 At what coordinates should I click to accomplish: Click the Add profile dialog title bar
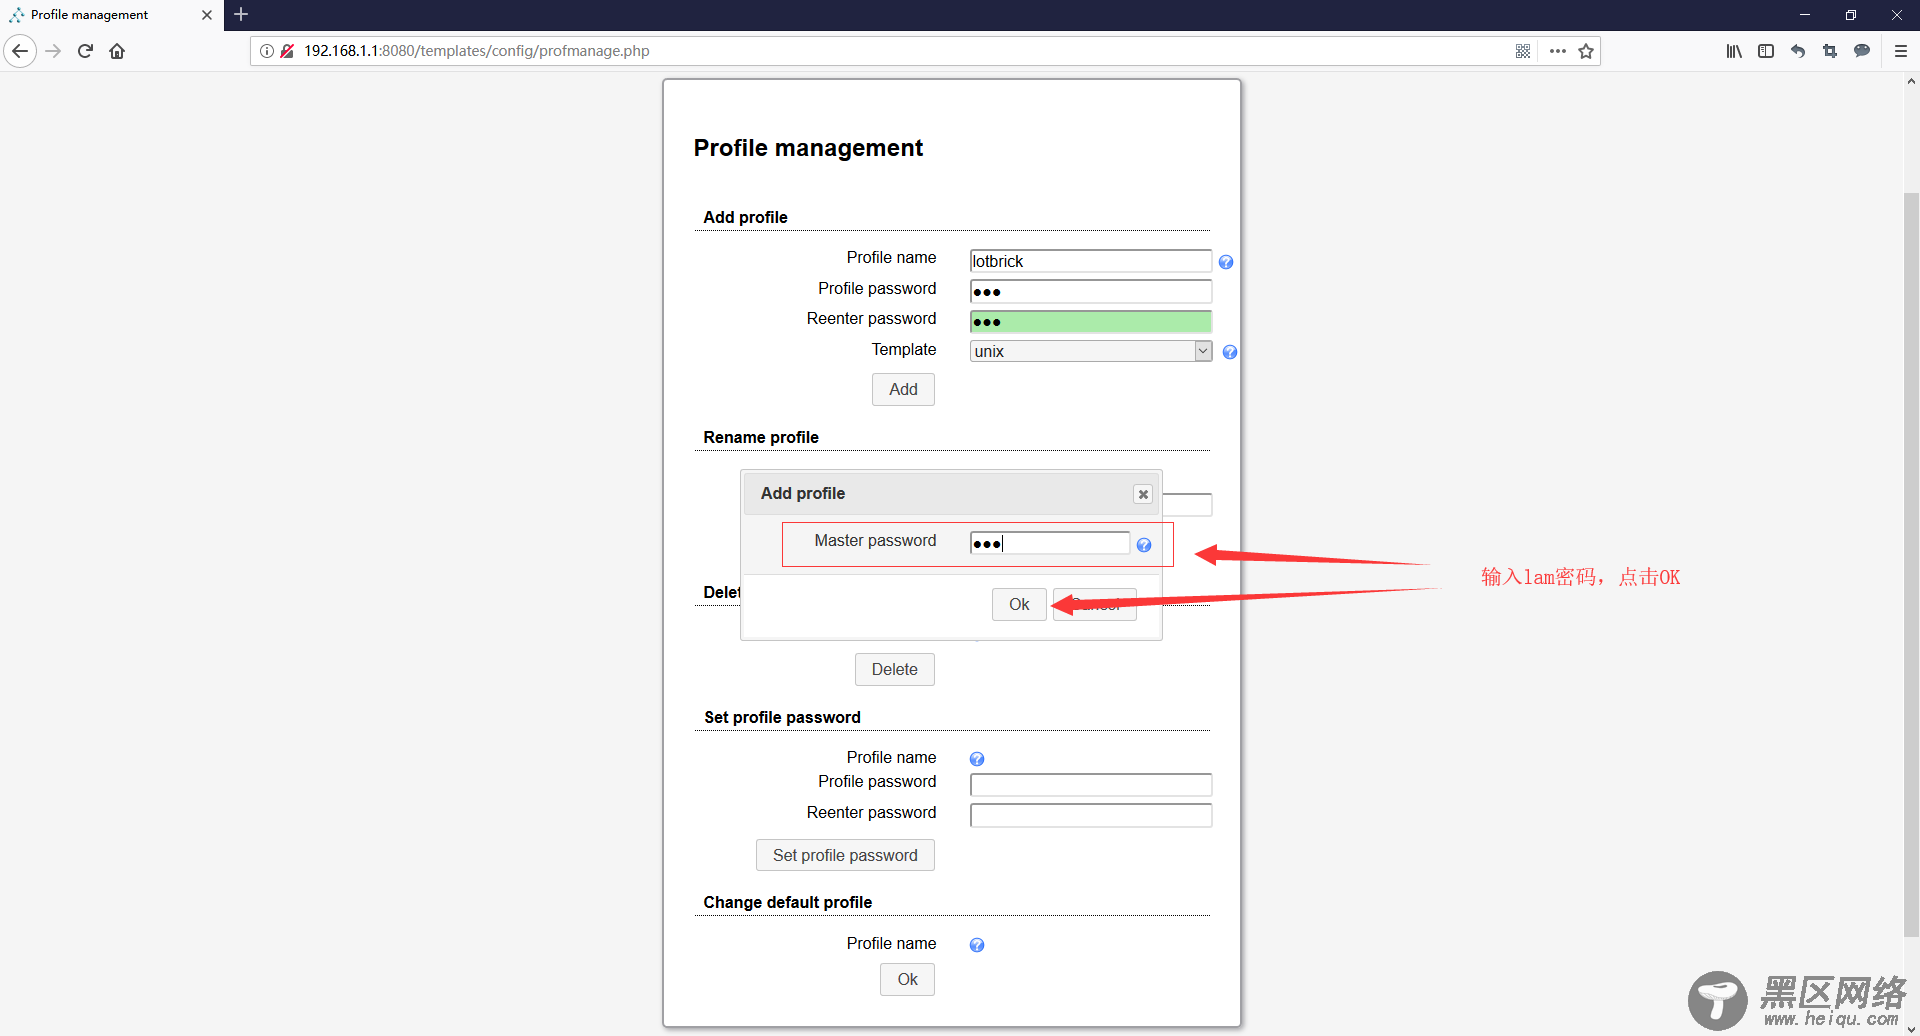point(950,494)
